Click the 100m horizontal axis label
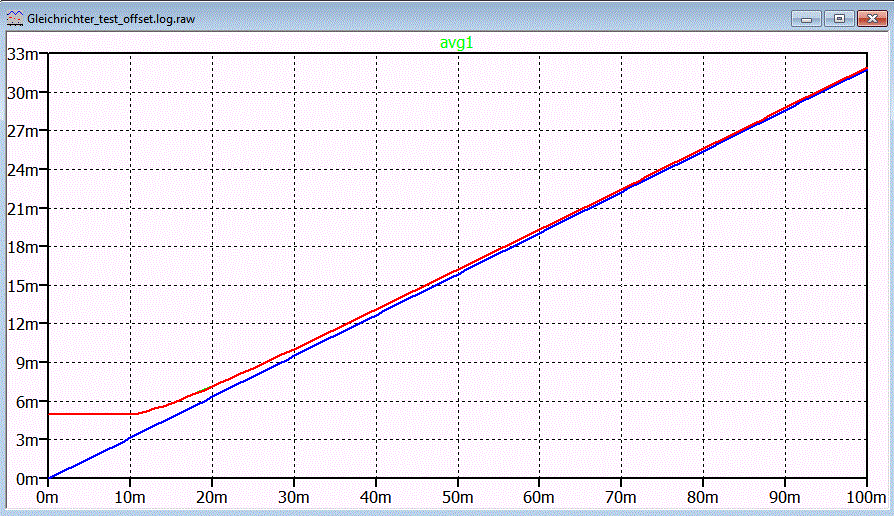This screenshot has height=516, width=894. (x=867, y=498)
